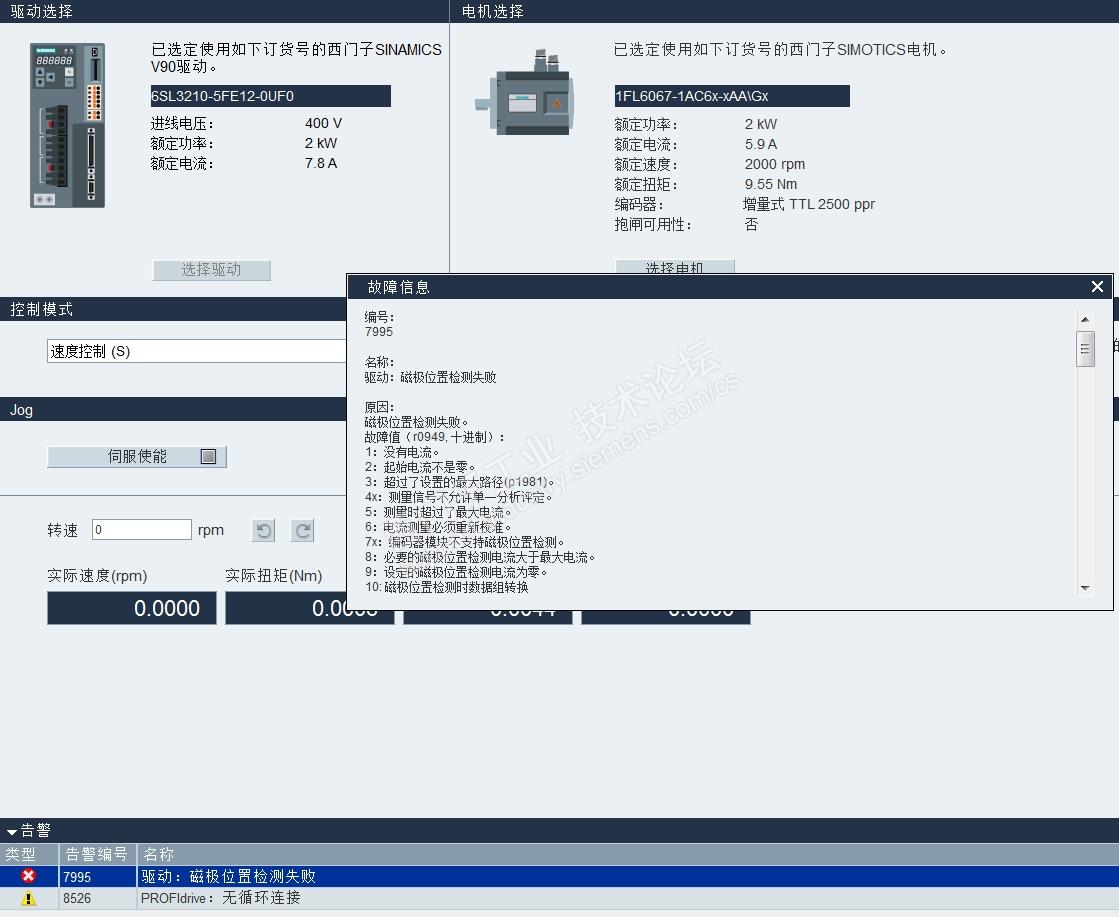Click the fault dialog scroll-down arrow
1119x917 pixels.
[x=1085, y=588]
